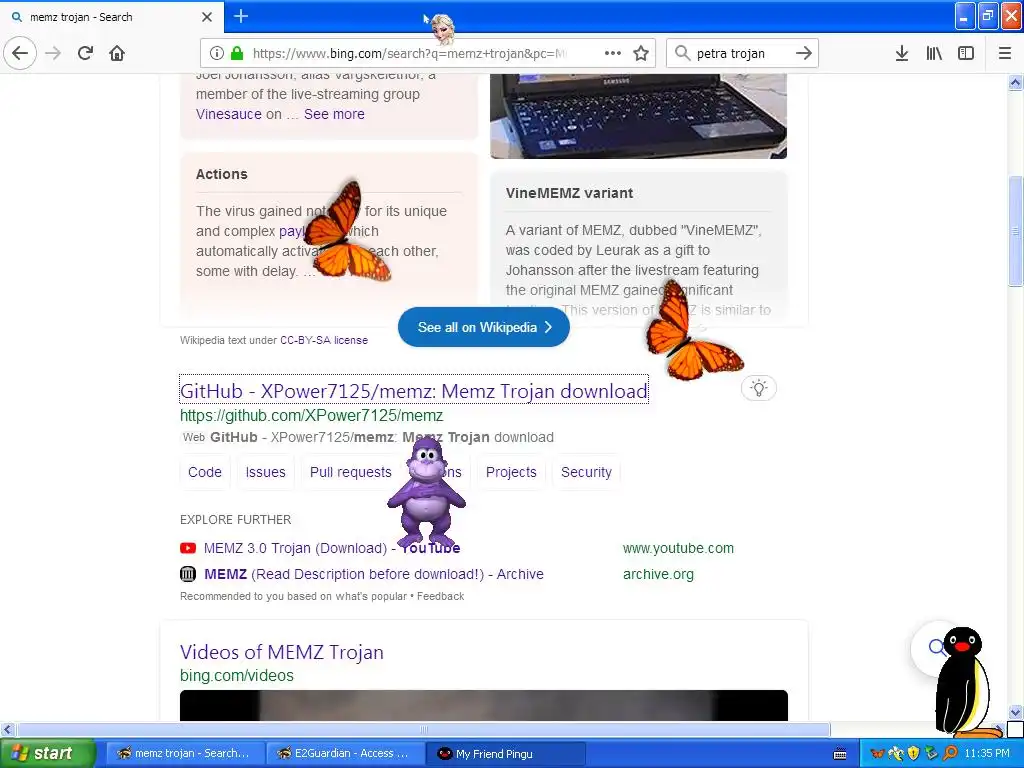
Task: Submit the petra trojan search with the arrow
Action: pyautogui.click(x=804, y=53)
